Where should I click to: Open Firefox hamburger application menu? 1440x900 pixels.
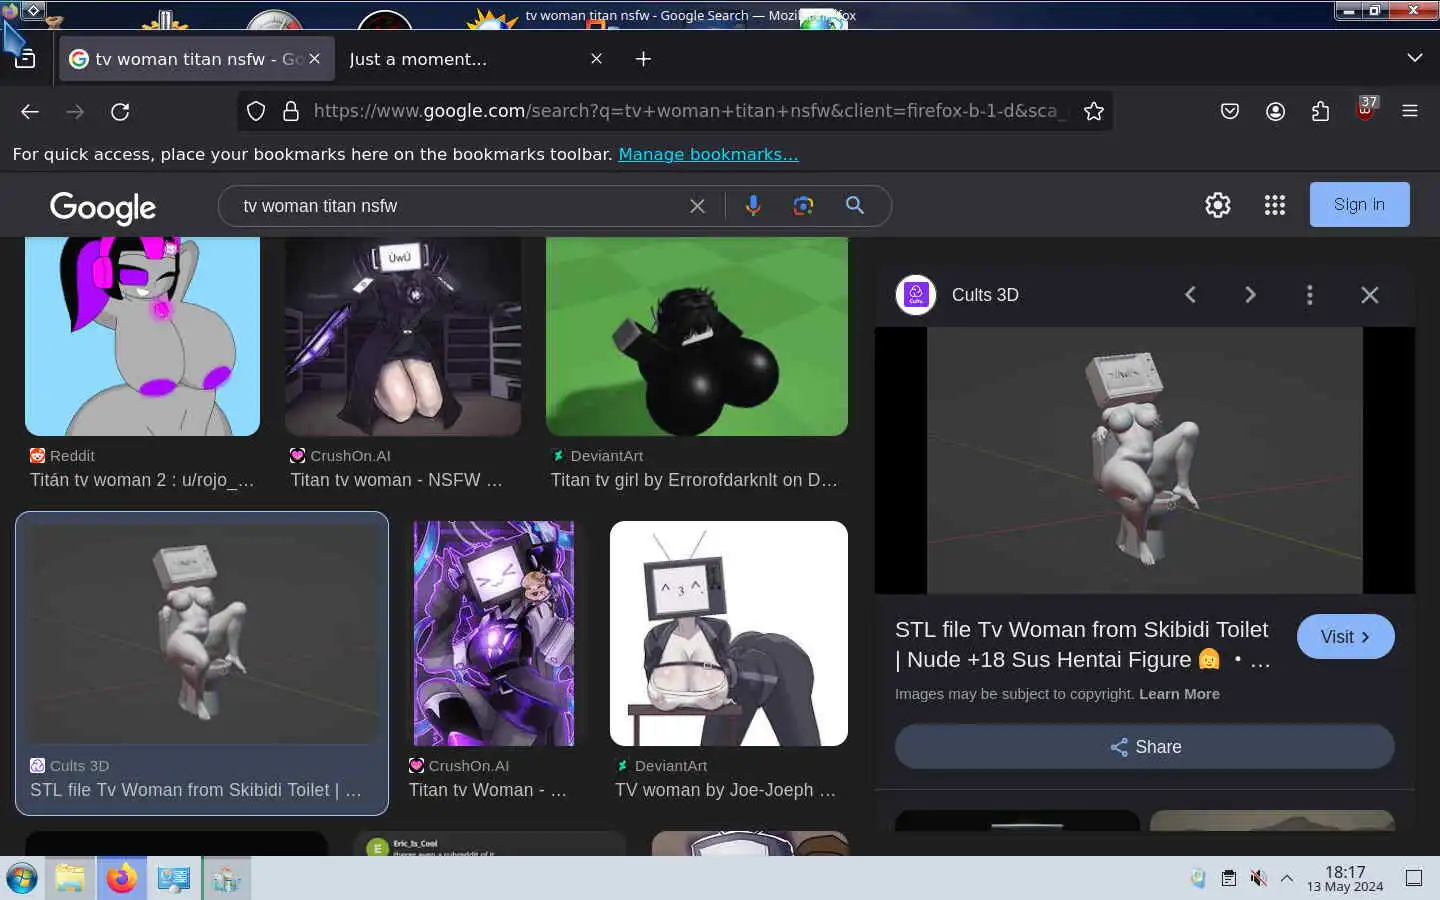1410,111
